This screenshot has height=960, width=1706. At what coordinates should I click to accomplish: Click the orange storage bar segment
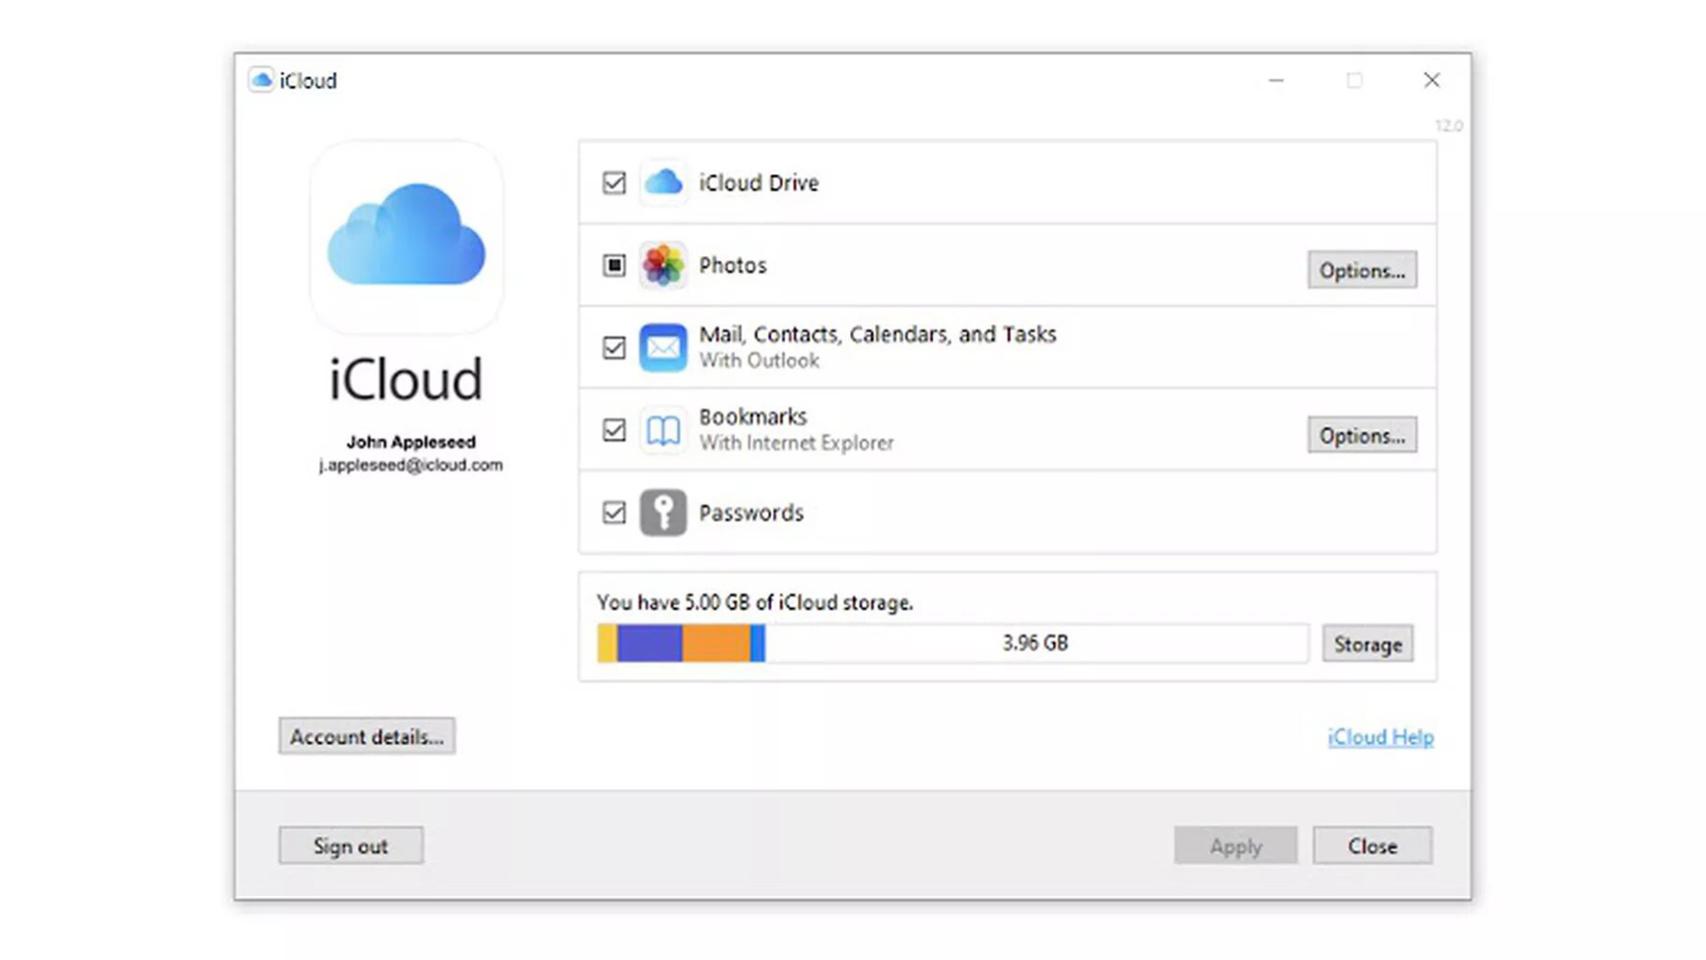716,643
